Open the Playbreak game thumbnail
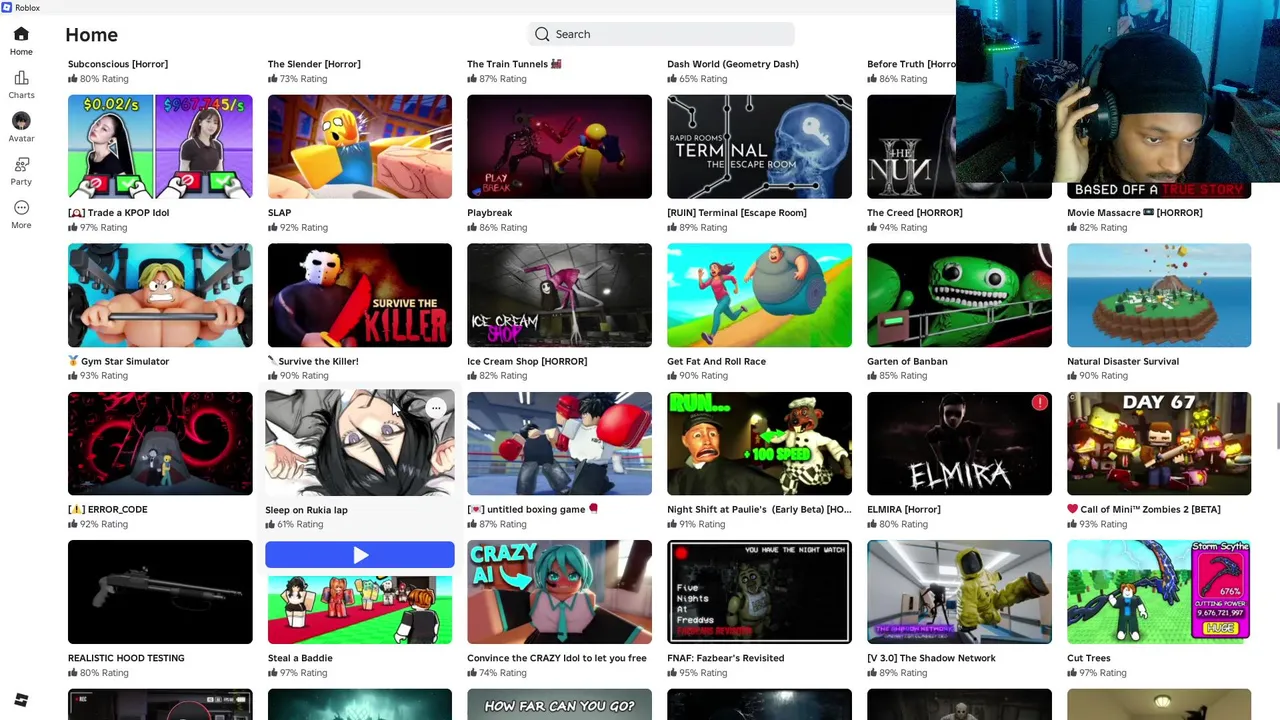 coord(559,147)
